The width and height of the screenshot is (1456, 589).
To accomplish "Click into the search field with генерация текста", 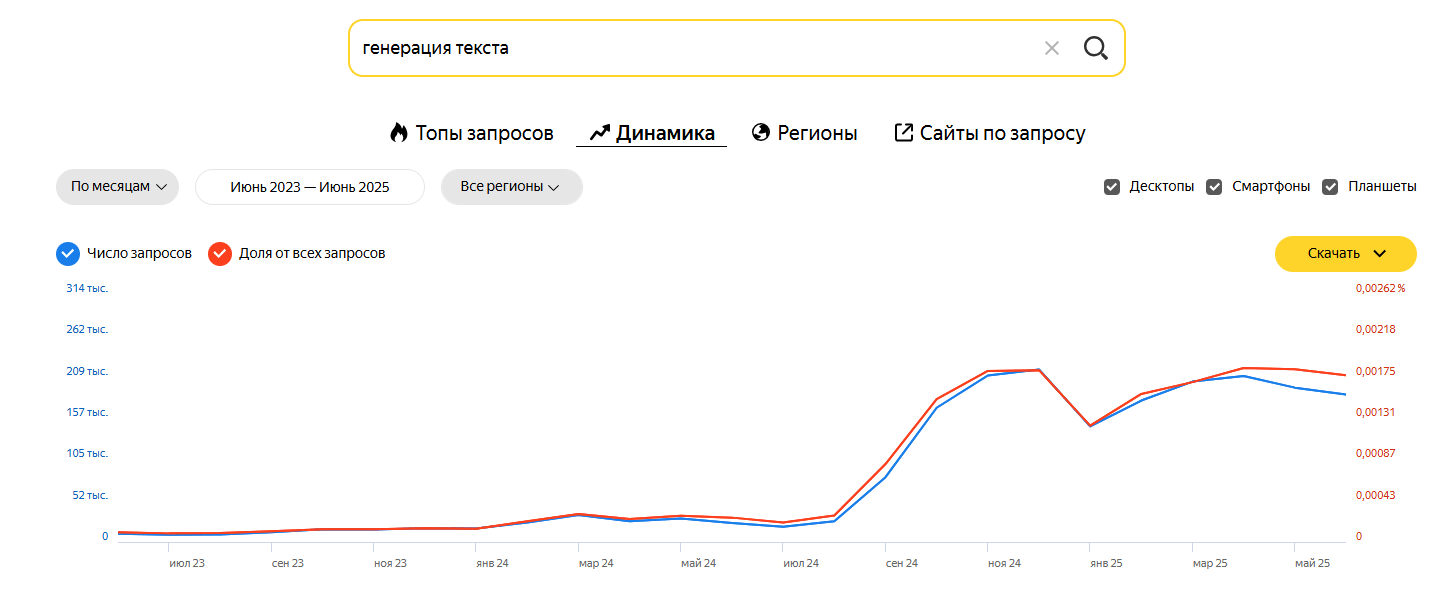I will pyautogui.click(x=690, y=48).
